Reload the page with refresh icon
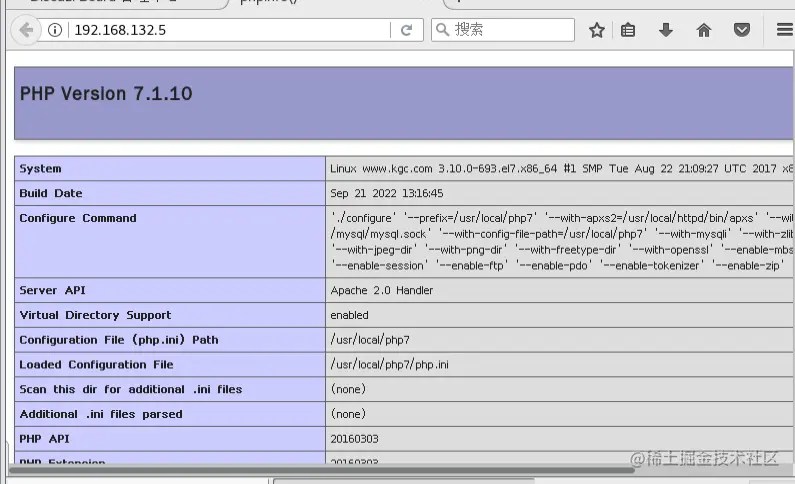Screen dimensions: 795x484 tap(406, 30)
